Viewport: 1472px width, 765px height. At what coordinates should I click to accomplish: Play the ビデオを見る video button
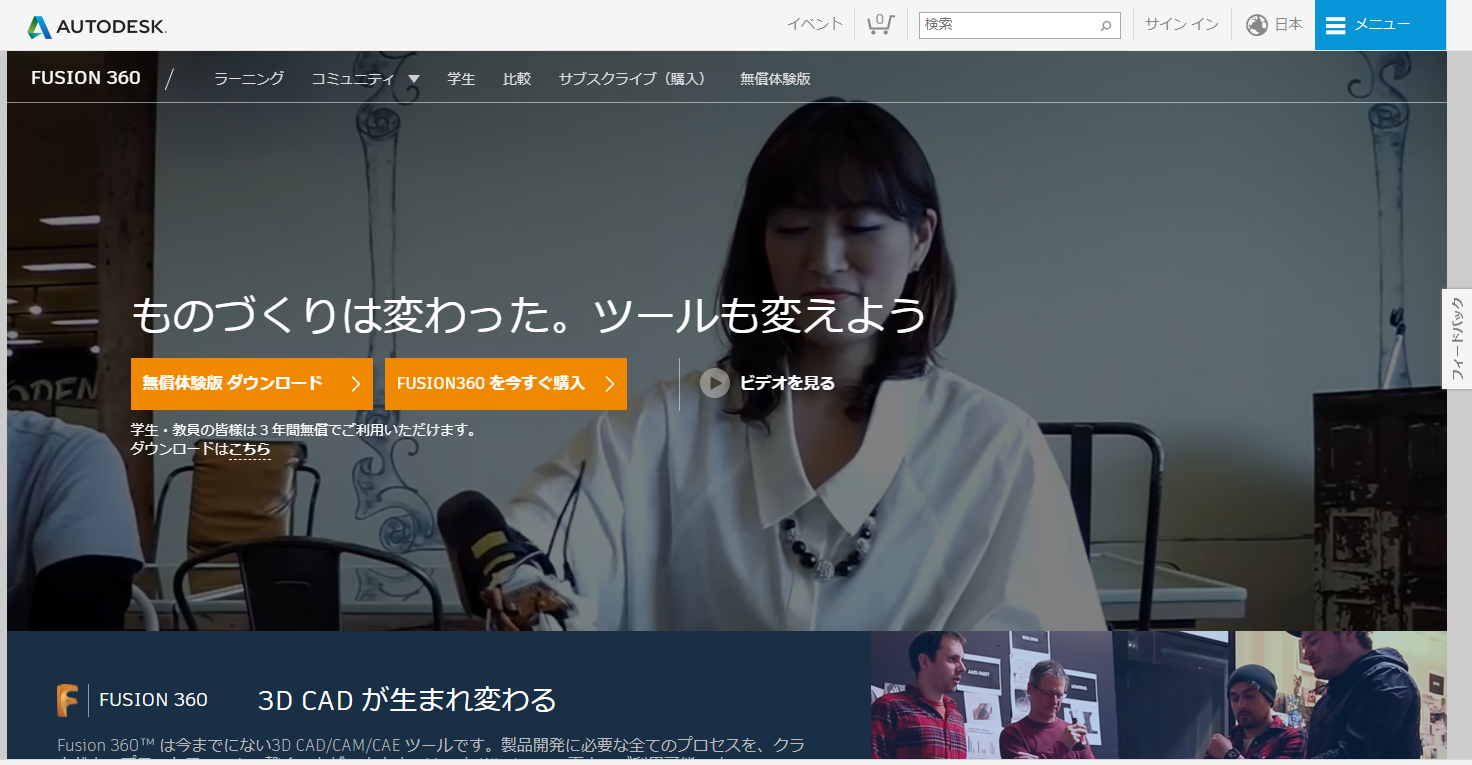click(714, 383)
